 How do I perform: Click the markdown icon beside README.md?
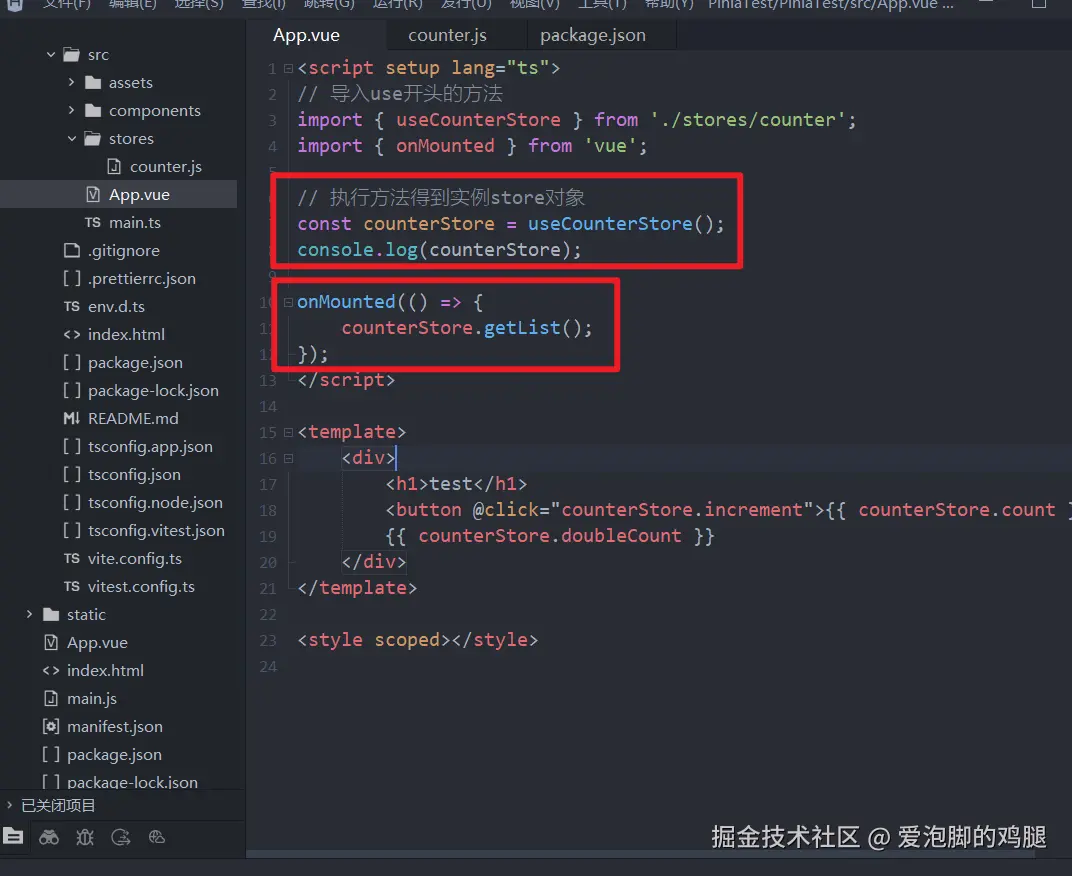click(x=72, y=419)
